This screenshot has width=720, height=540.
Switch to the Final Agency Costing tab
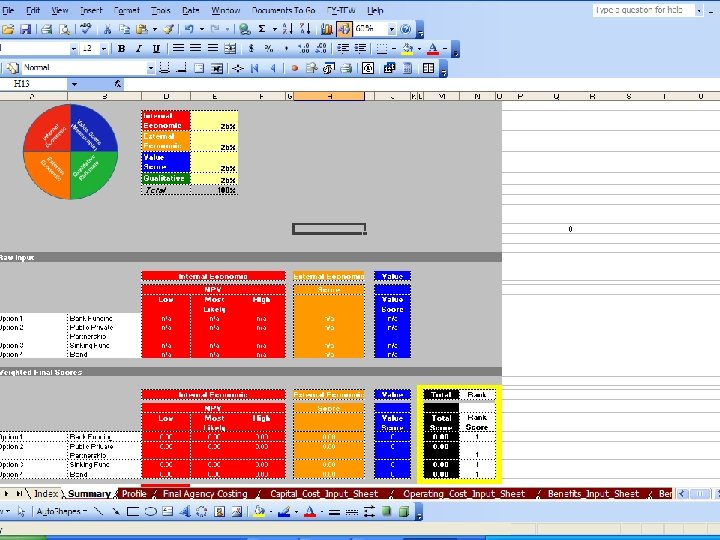click(205, 494)
